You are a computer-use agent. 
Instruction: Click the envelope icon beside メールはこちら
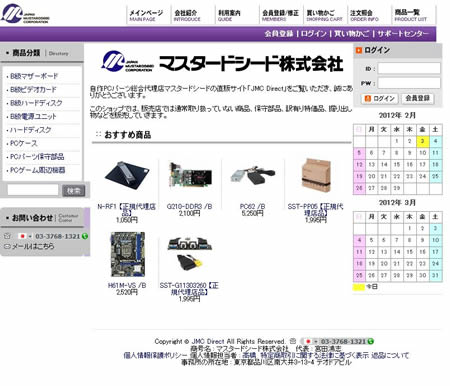coord(7,246)
